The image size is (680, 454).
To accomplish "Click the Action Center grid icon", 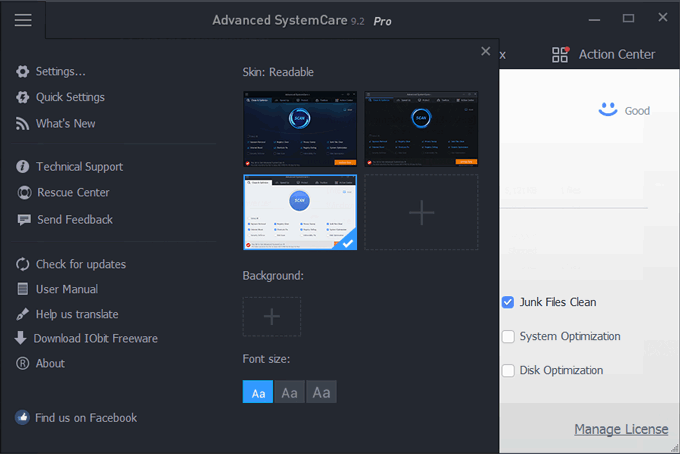I will click(560, 55).
